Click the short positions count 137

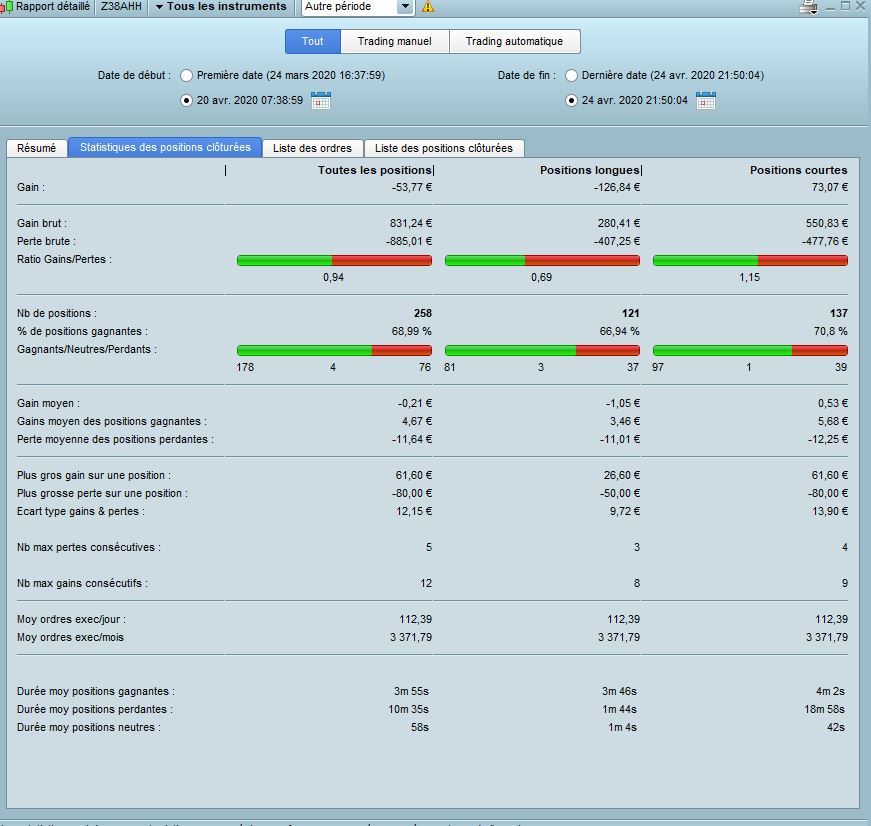(x=839, y=313)
